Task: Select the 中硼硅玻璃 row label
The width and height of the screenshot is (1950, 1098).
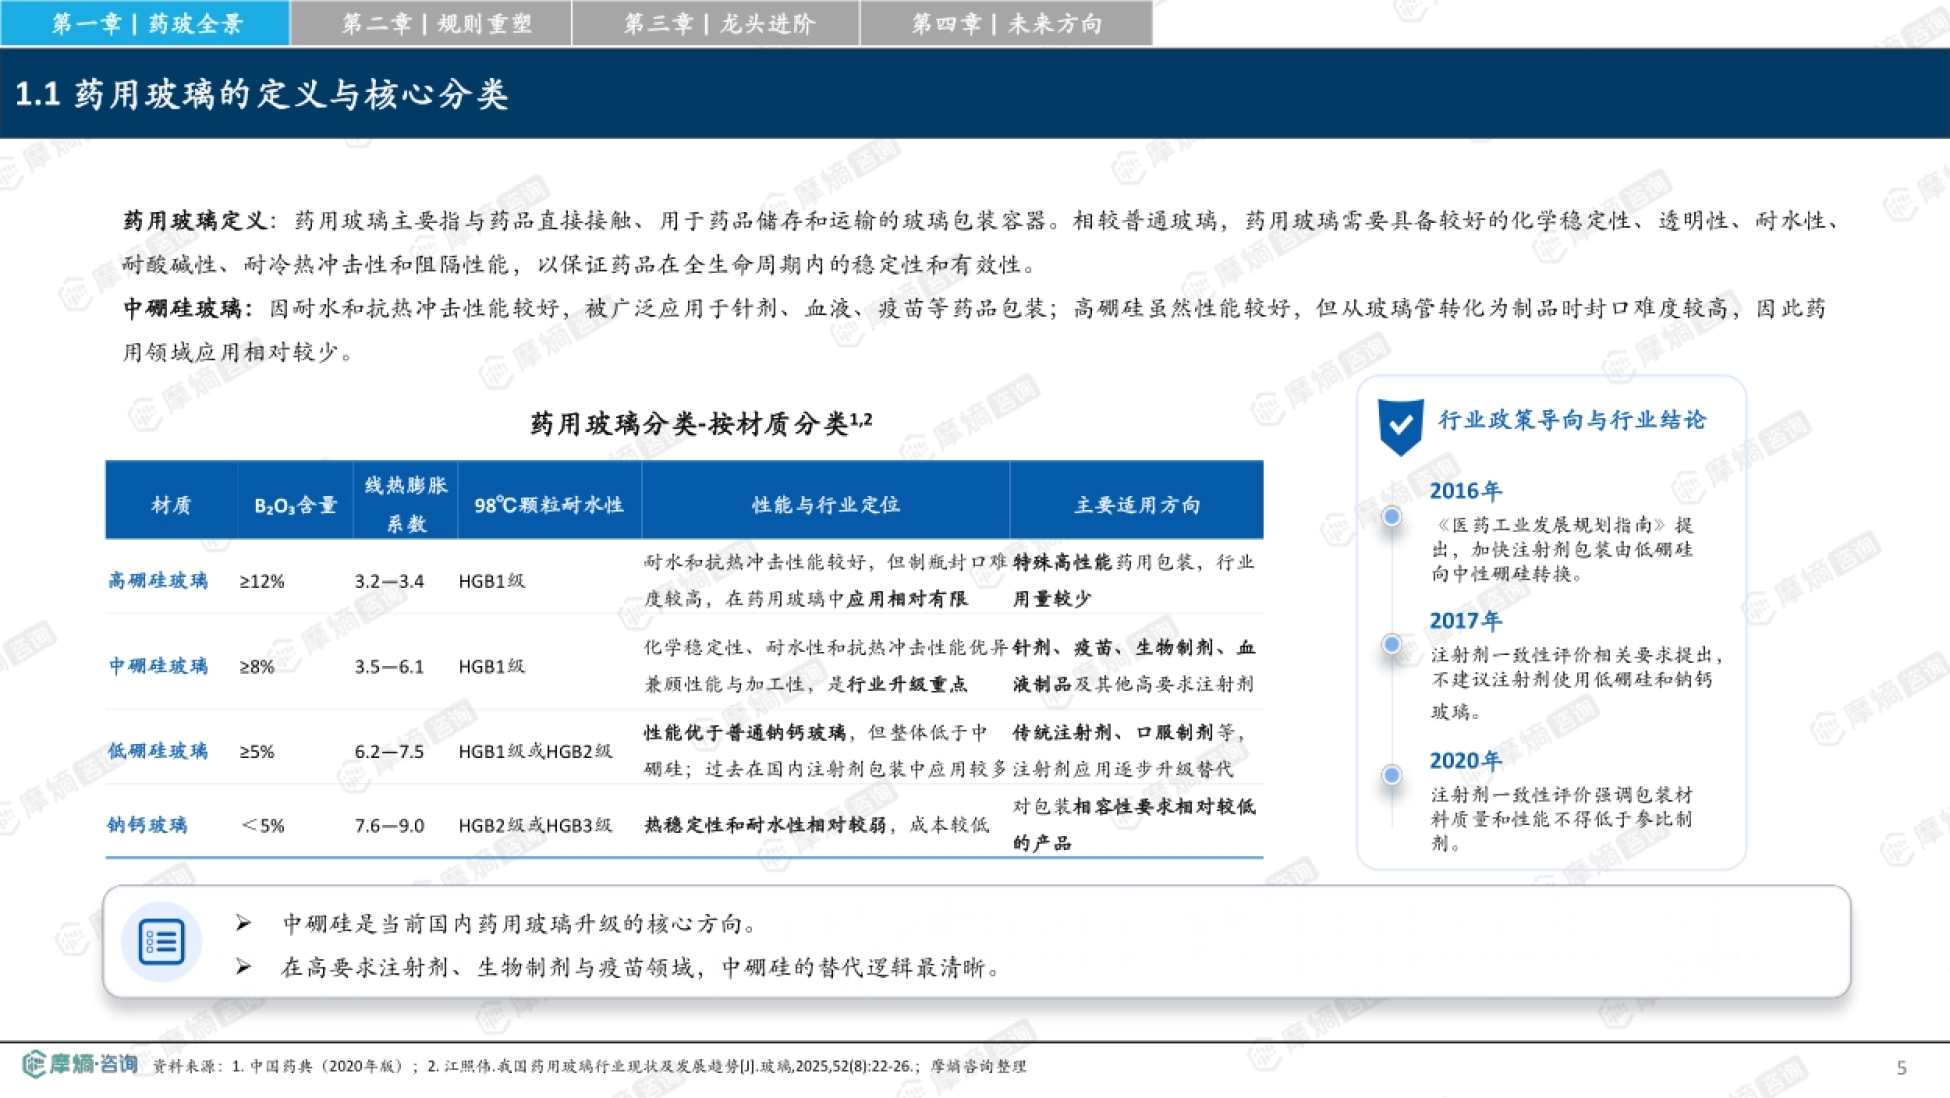Action: [158, 666]
